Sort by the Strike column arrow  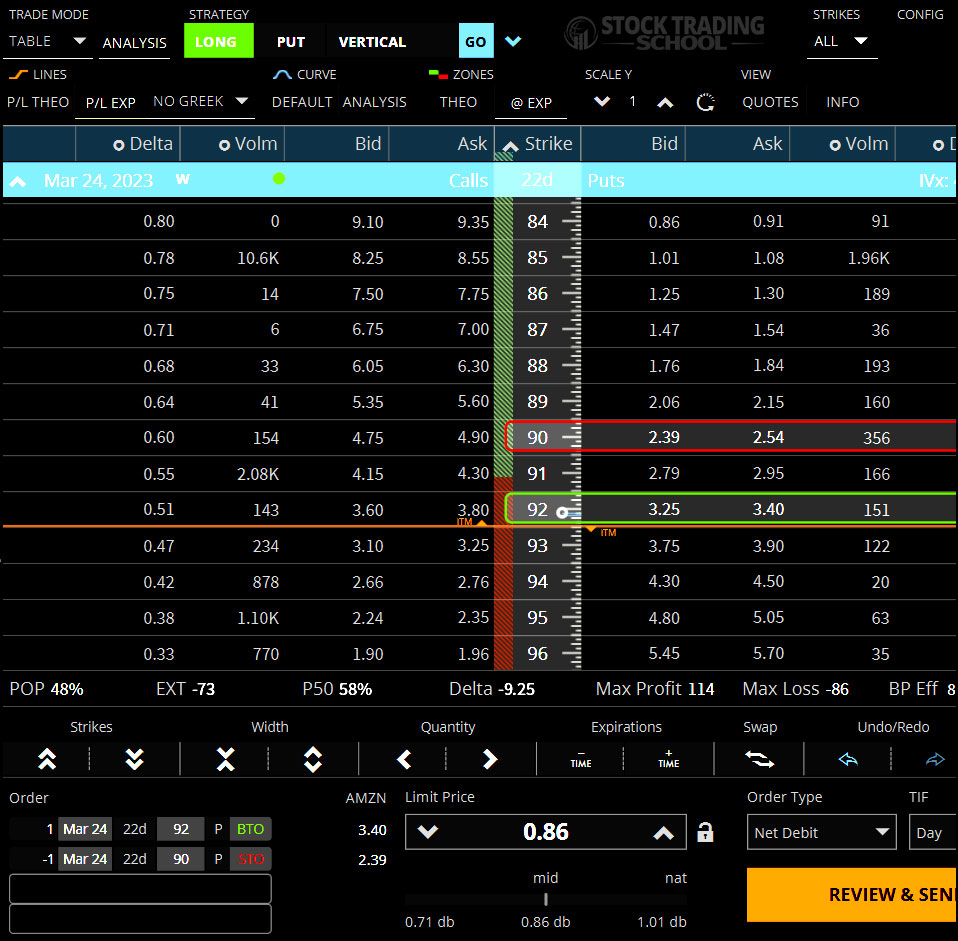(x=510, y=145)
